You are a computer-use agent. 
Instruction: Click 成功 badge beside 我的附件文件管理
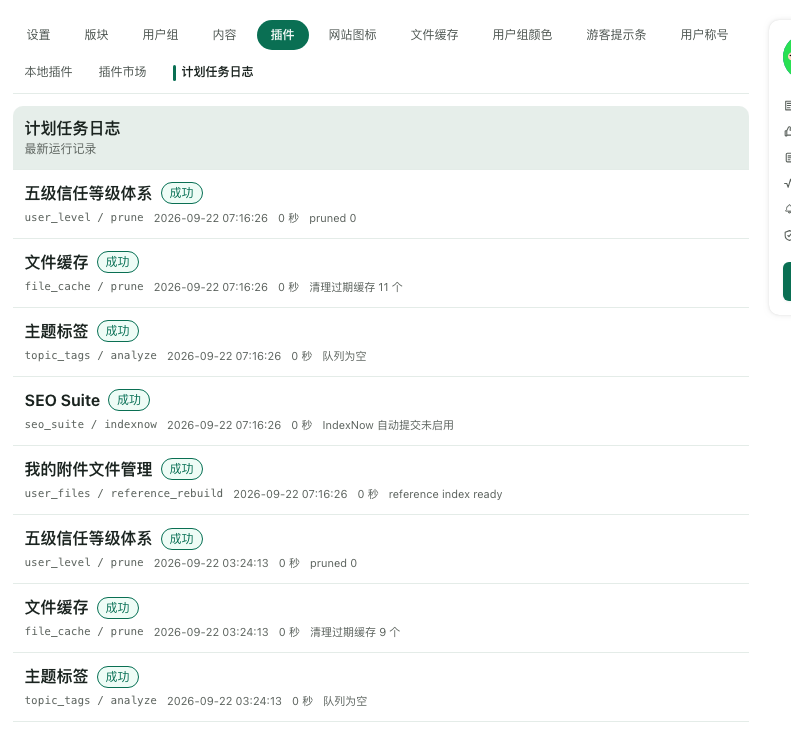click(182, 469)
